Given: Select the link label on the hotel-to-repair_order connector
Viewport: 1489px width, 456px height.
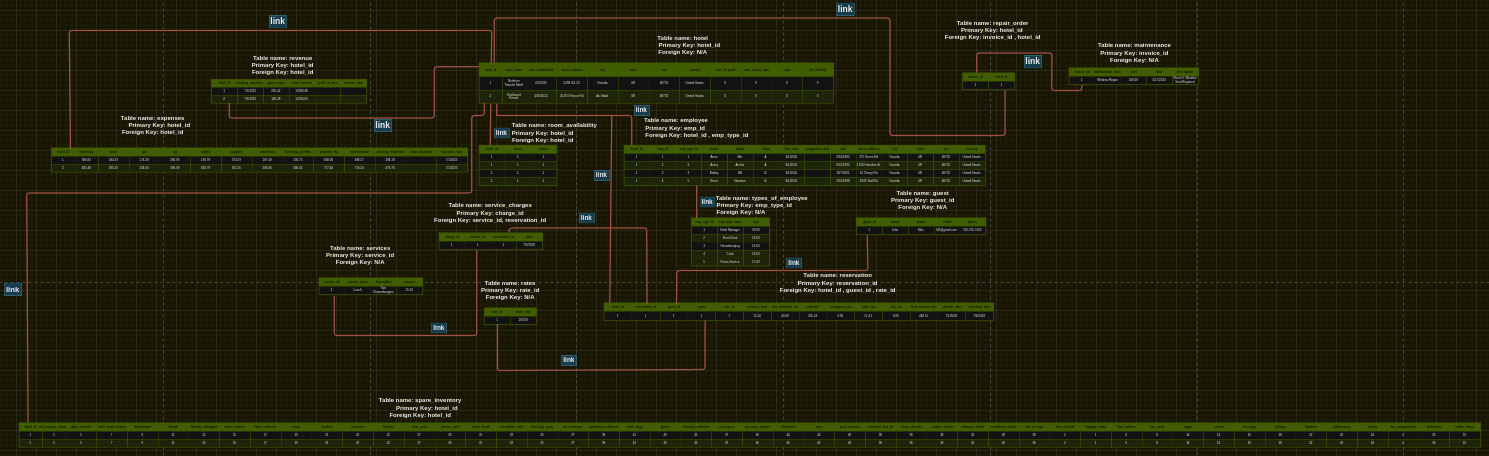Looking at the screenshot, I should 845,9.
